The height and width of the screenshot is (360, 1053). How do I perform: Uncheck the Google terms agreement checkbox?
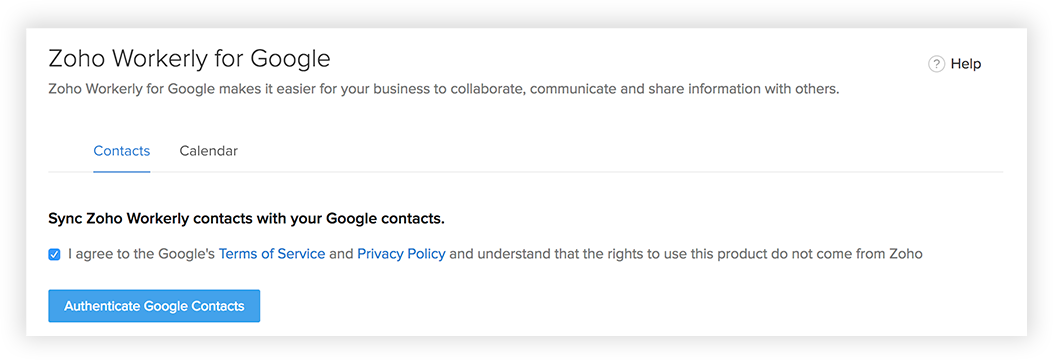click(x=54, y=255)
